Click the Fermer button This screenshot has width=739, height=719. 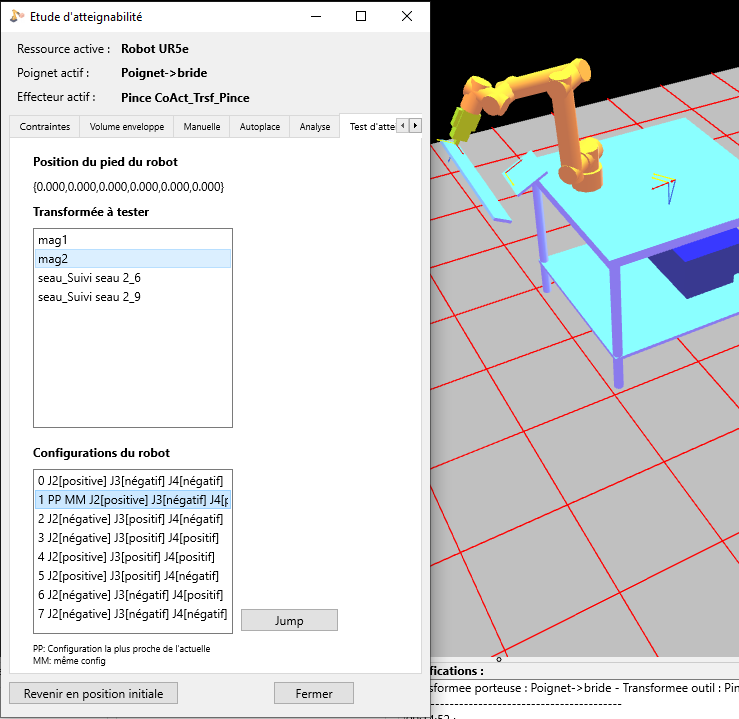pos(314,693)
